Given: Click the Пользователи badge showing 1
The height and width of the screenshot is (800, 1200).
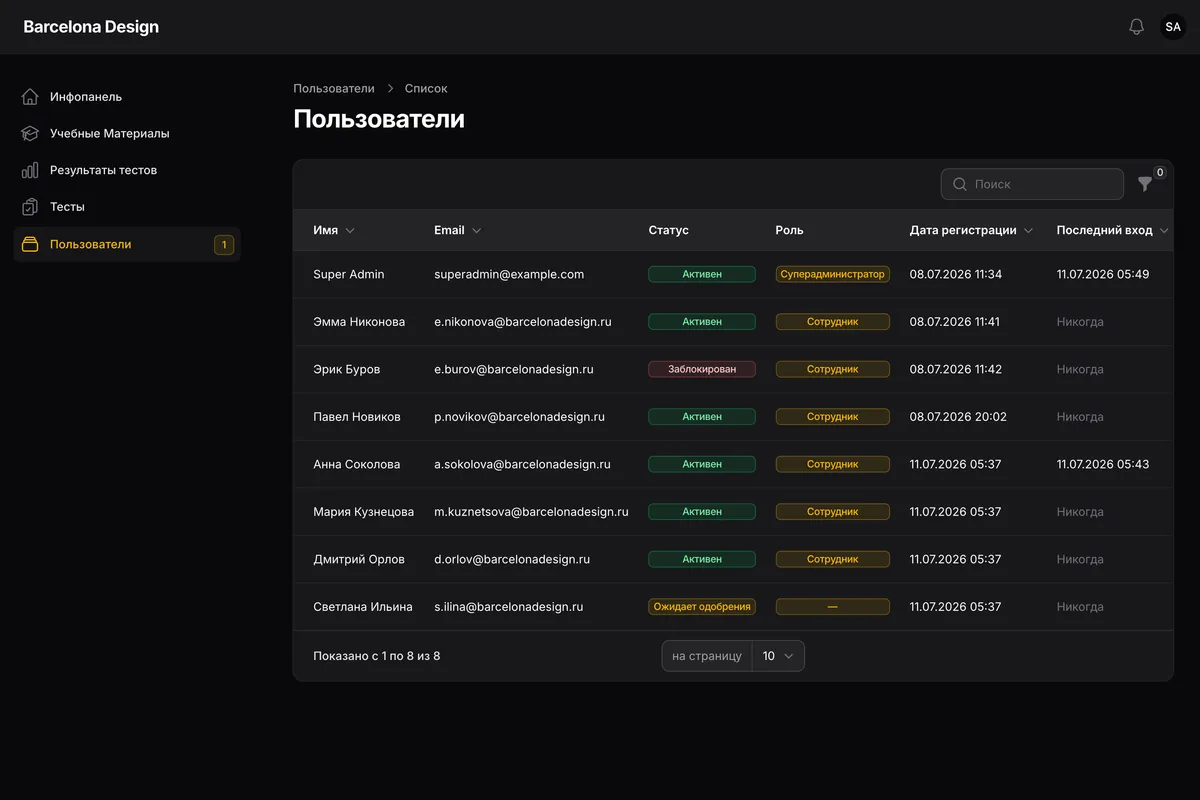Looking at the screenshot, I should click(x=224, y=244).
